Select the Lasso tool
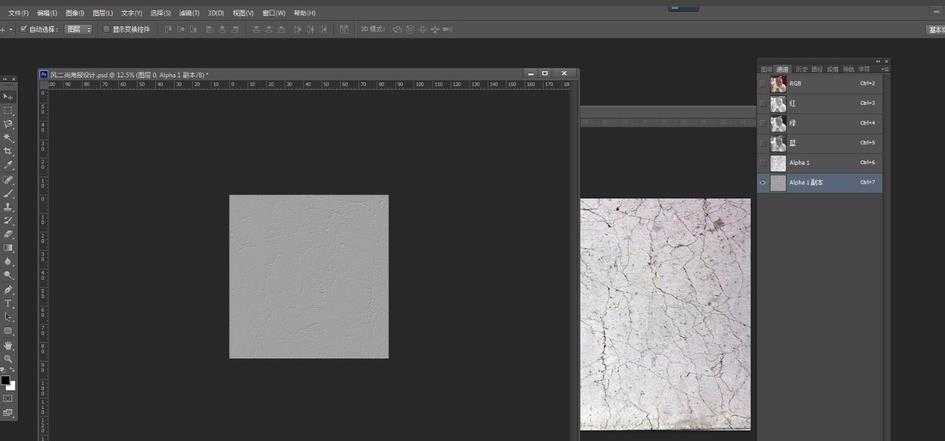The image size is (945, 441). (8, 124)
